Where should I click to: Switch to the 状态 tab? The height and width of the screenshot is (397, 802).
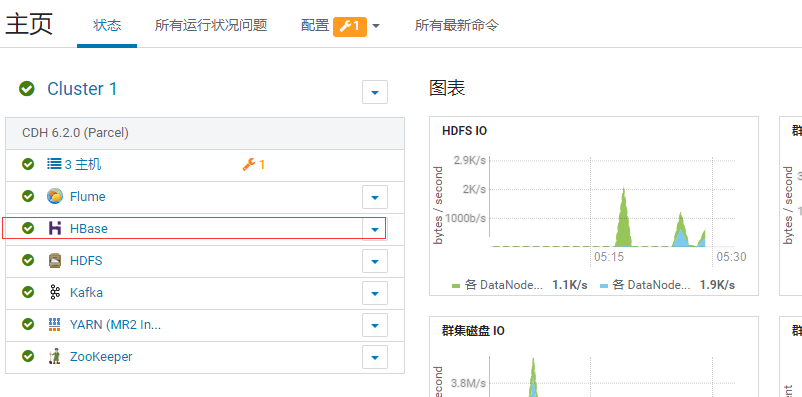click(107, 26)
